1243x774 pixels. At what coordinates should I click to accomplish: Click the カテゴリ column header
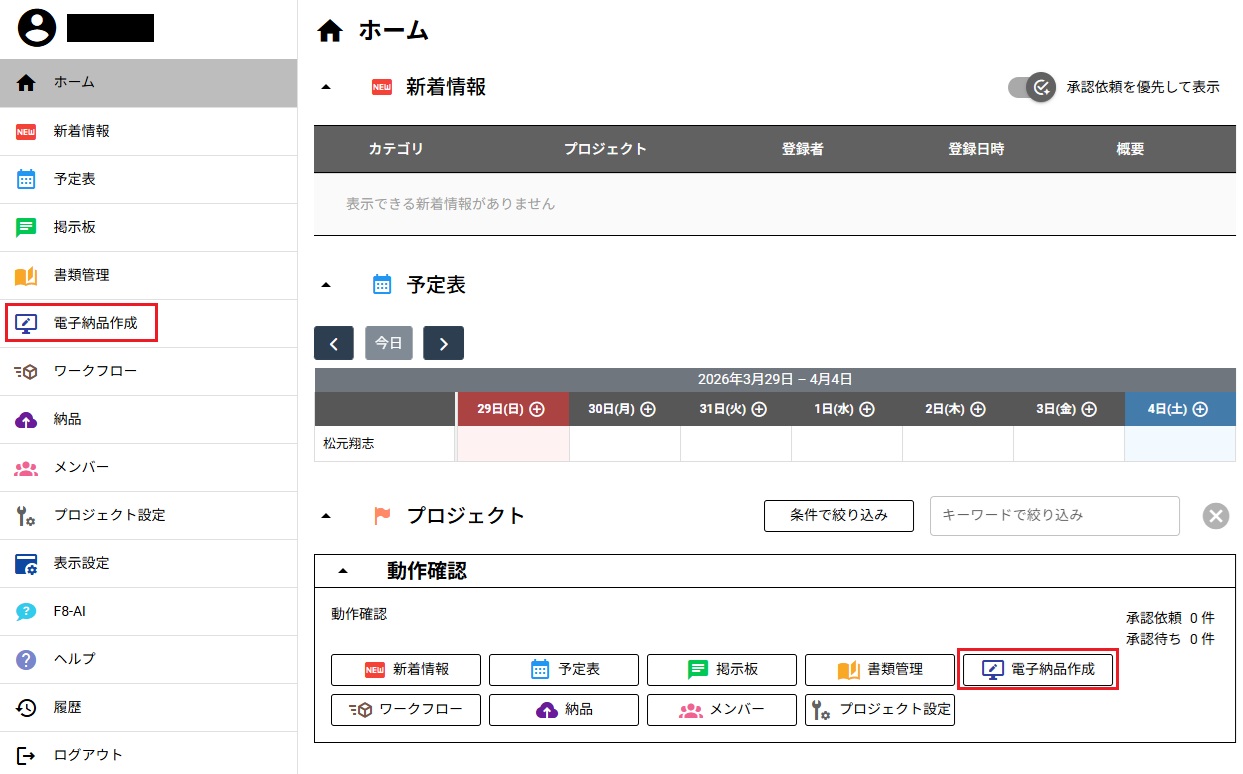point(396,149)
